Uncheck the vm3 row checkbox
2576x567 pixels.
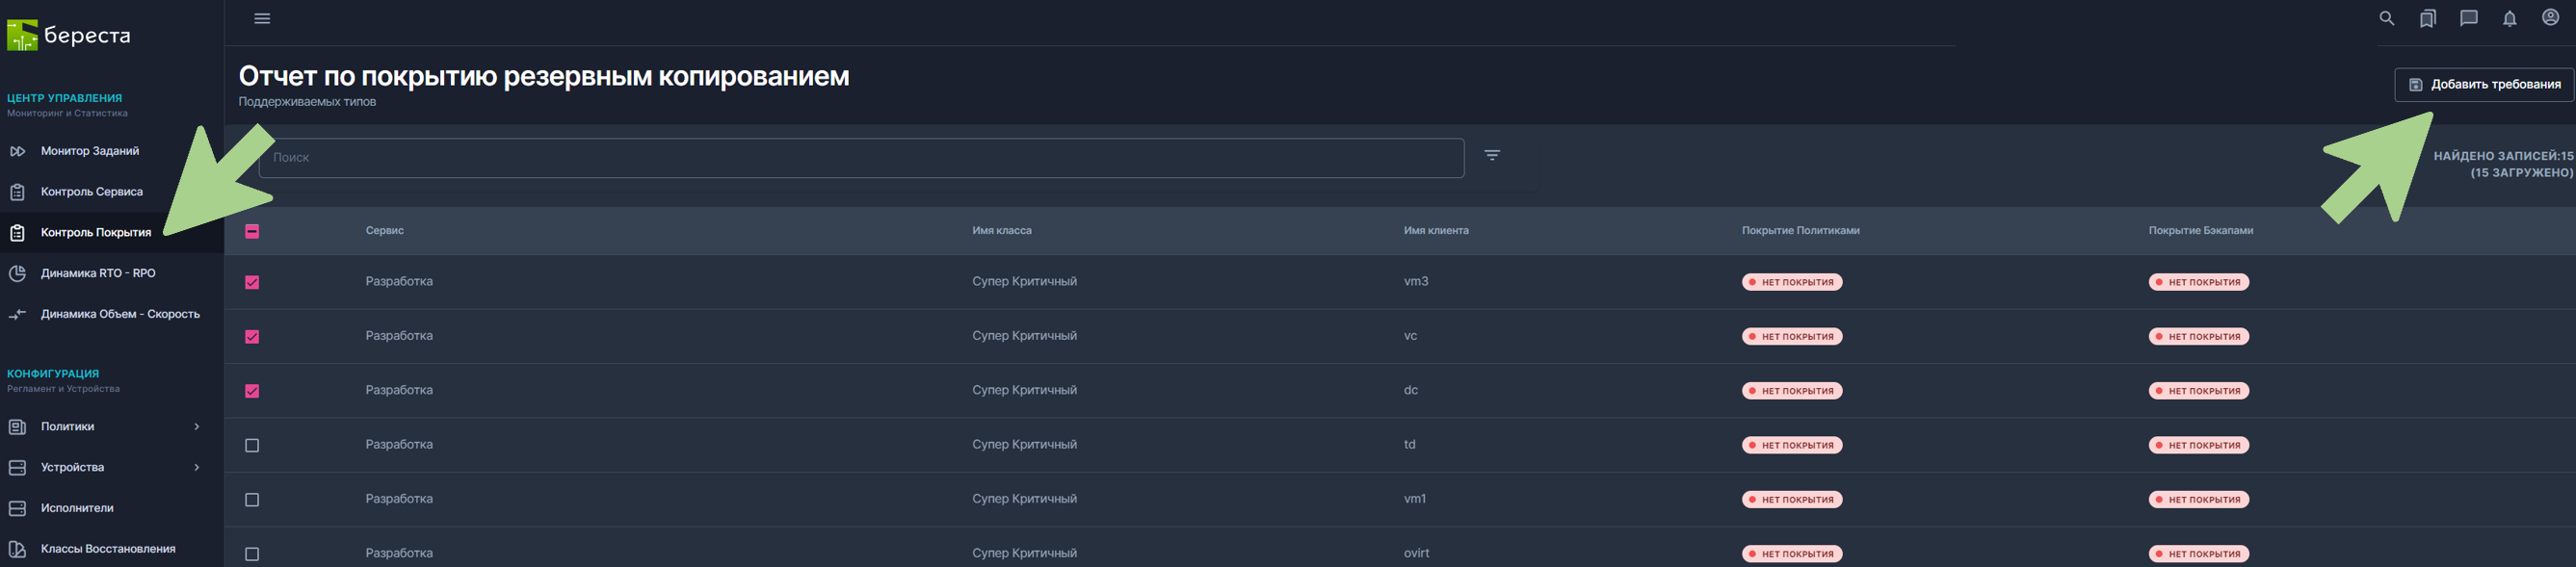tap(252, 282)
